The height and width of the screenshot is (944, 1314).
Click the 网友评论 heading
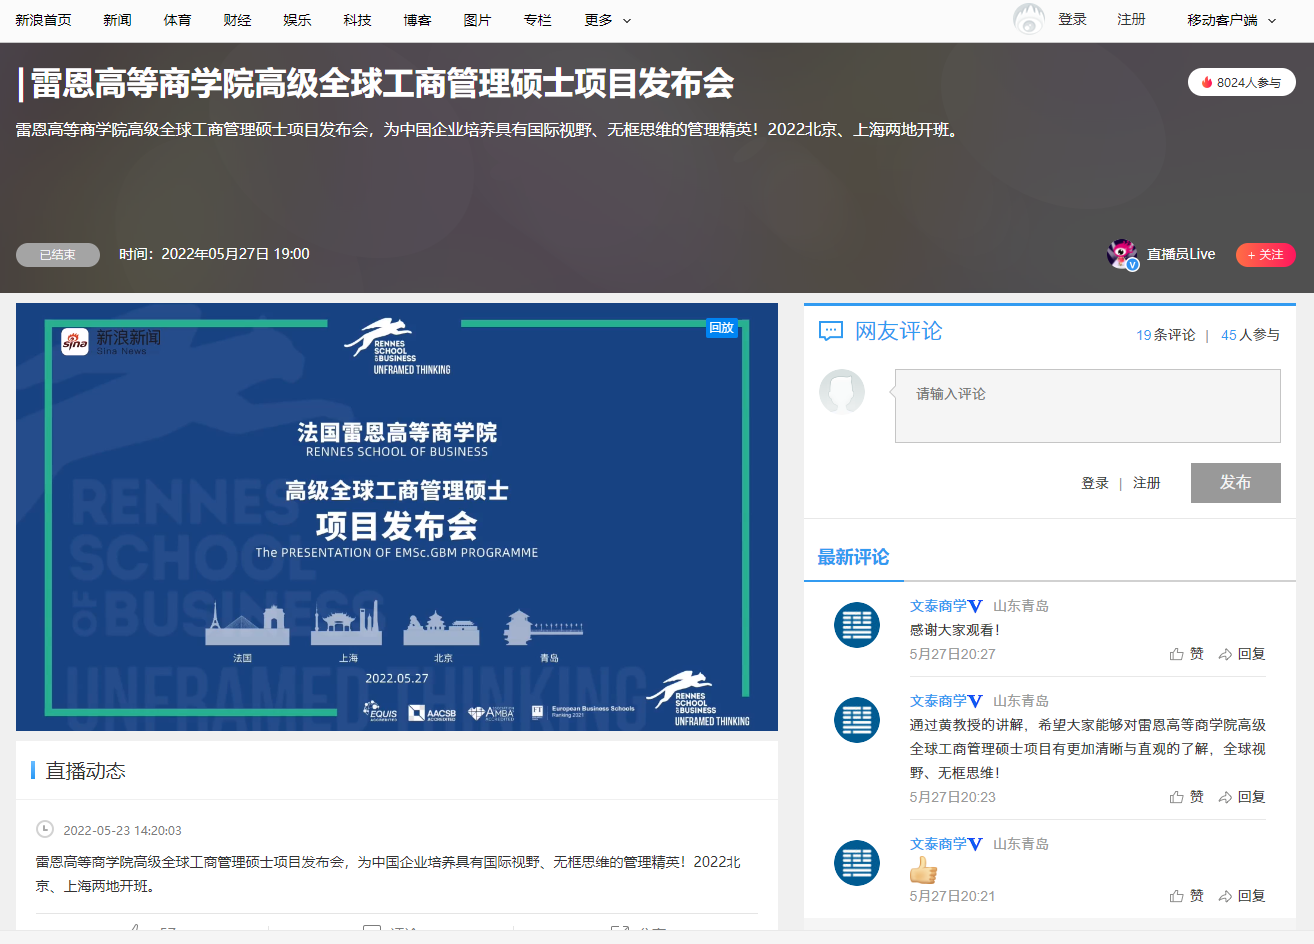(x=898, y=331)
